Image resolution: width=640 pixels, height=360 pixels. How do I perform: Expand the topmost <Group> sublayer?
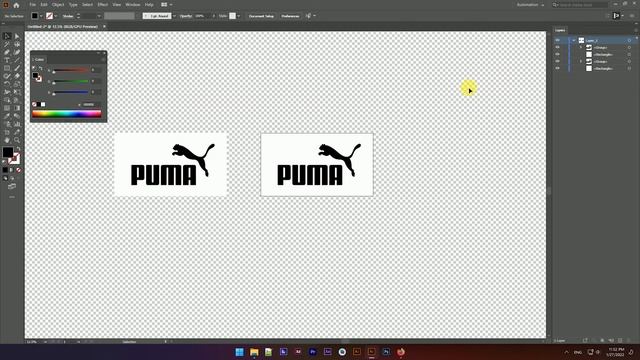click(x=581, y=47)
